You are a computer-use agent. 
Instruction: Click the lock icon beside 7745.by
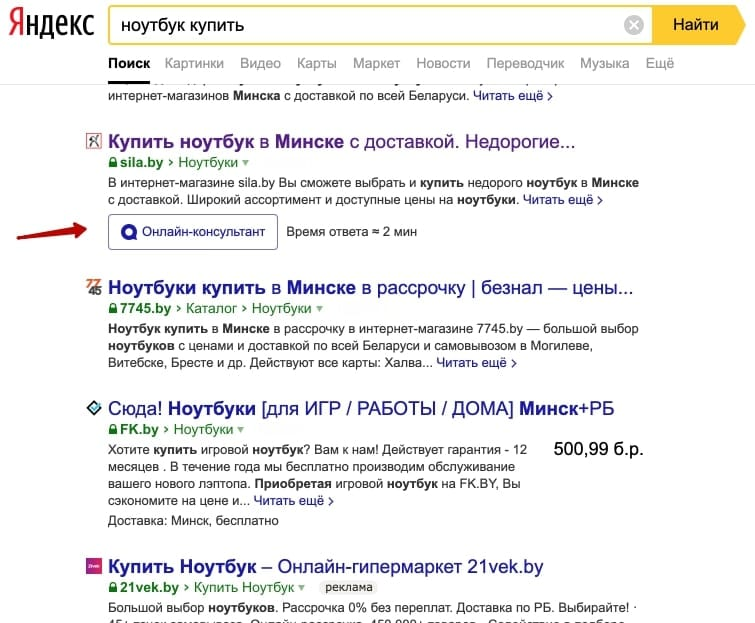[113, 308]
